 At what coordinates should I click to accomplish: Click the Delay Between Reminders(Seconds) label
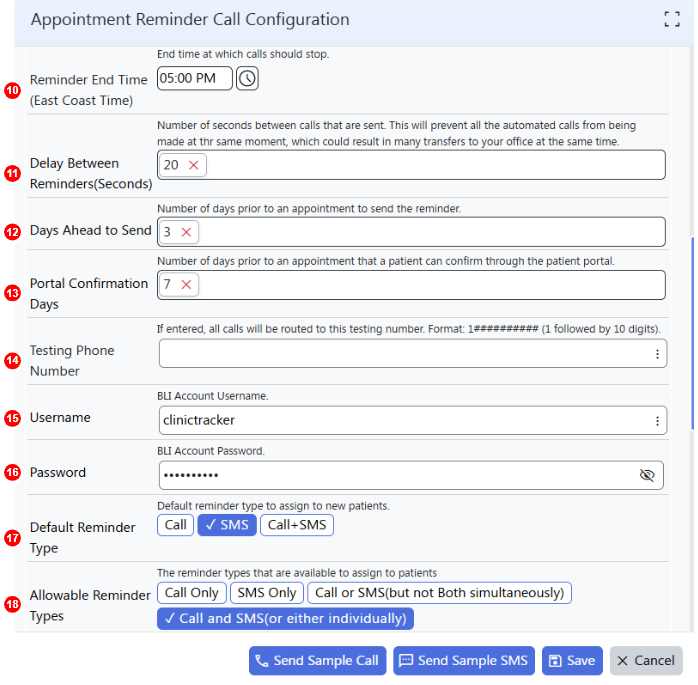pos(91,174)
